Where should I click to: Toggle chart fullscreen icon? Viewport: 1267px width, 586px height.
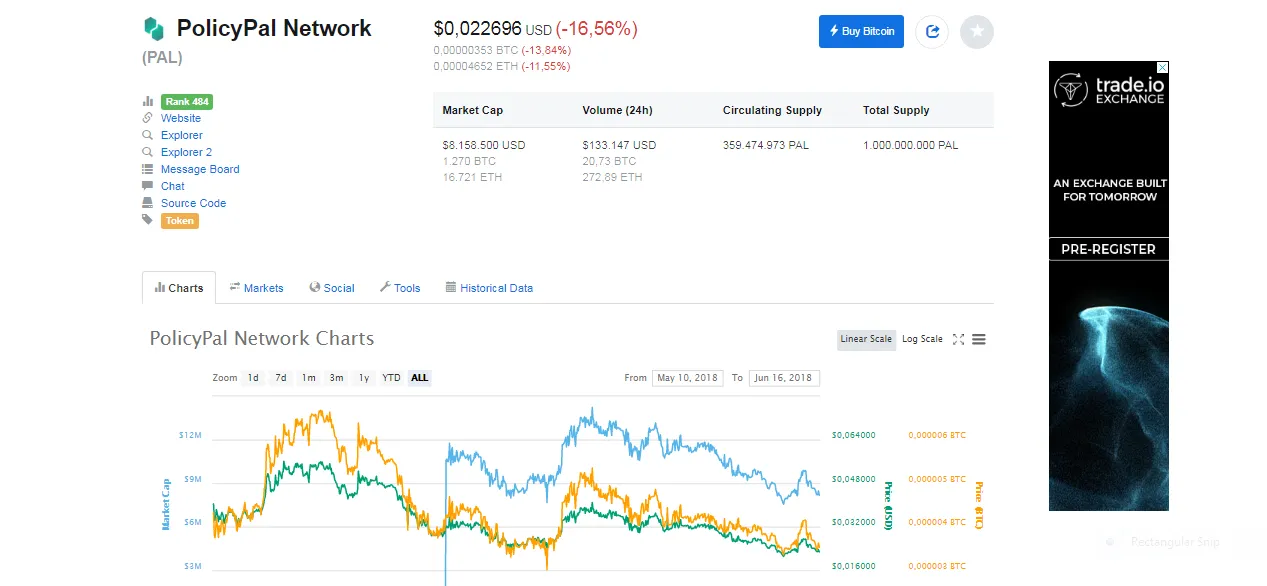(x=958, y=339)
